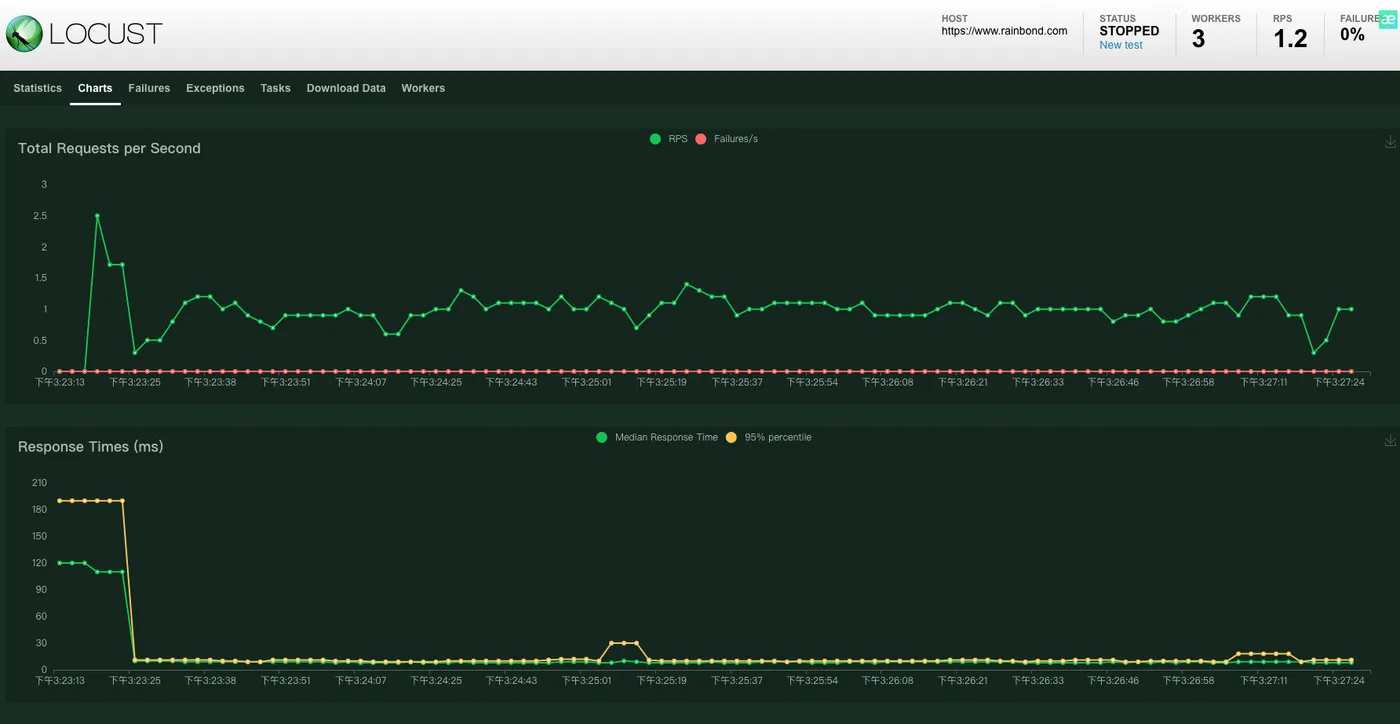
Task: Click first 95% percentile point at 190 ms
Action: coord(60,500)
